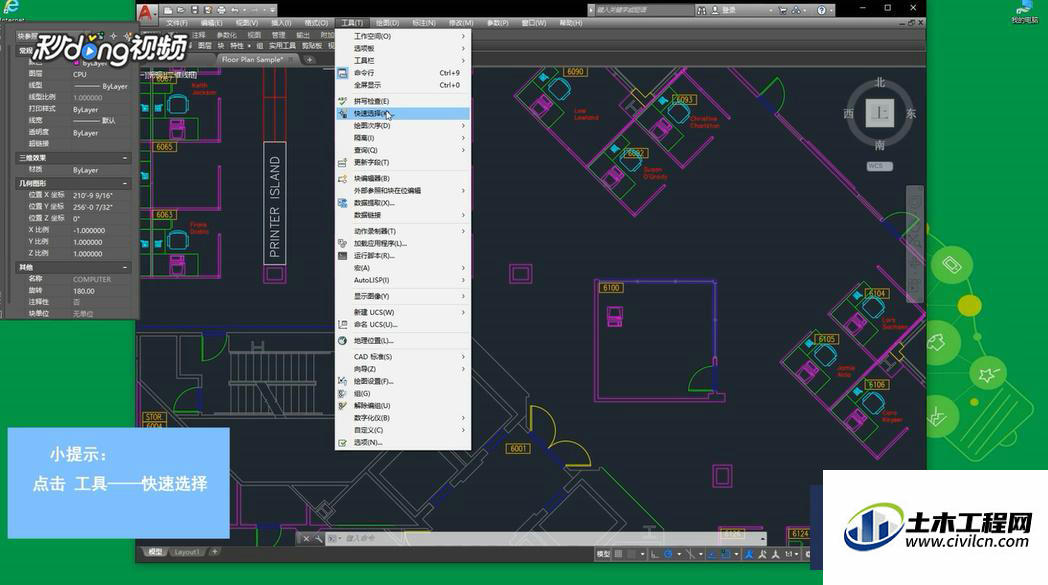Switch to the 模型 model tab
The image size is (1048, 585).
coord(155,552)
